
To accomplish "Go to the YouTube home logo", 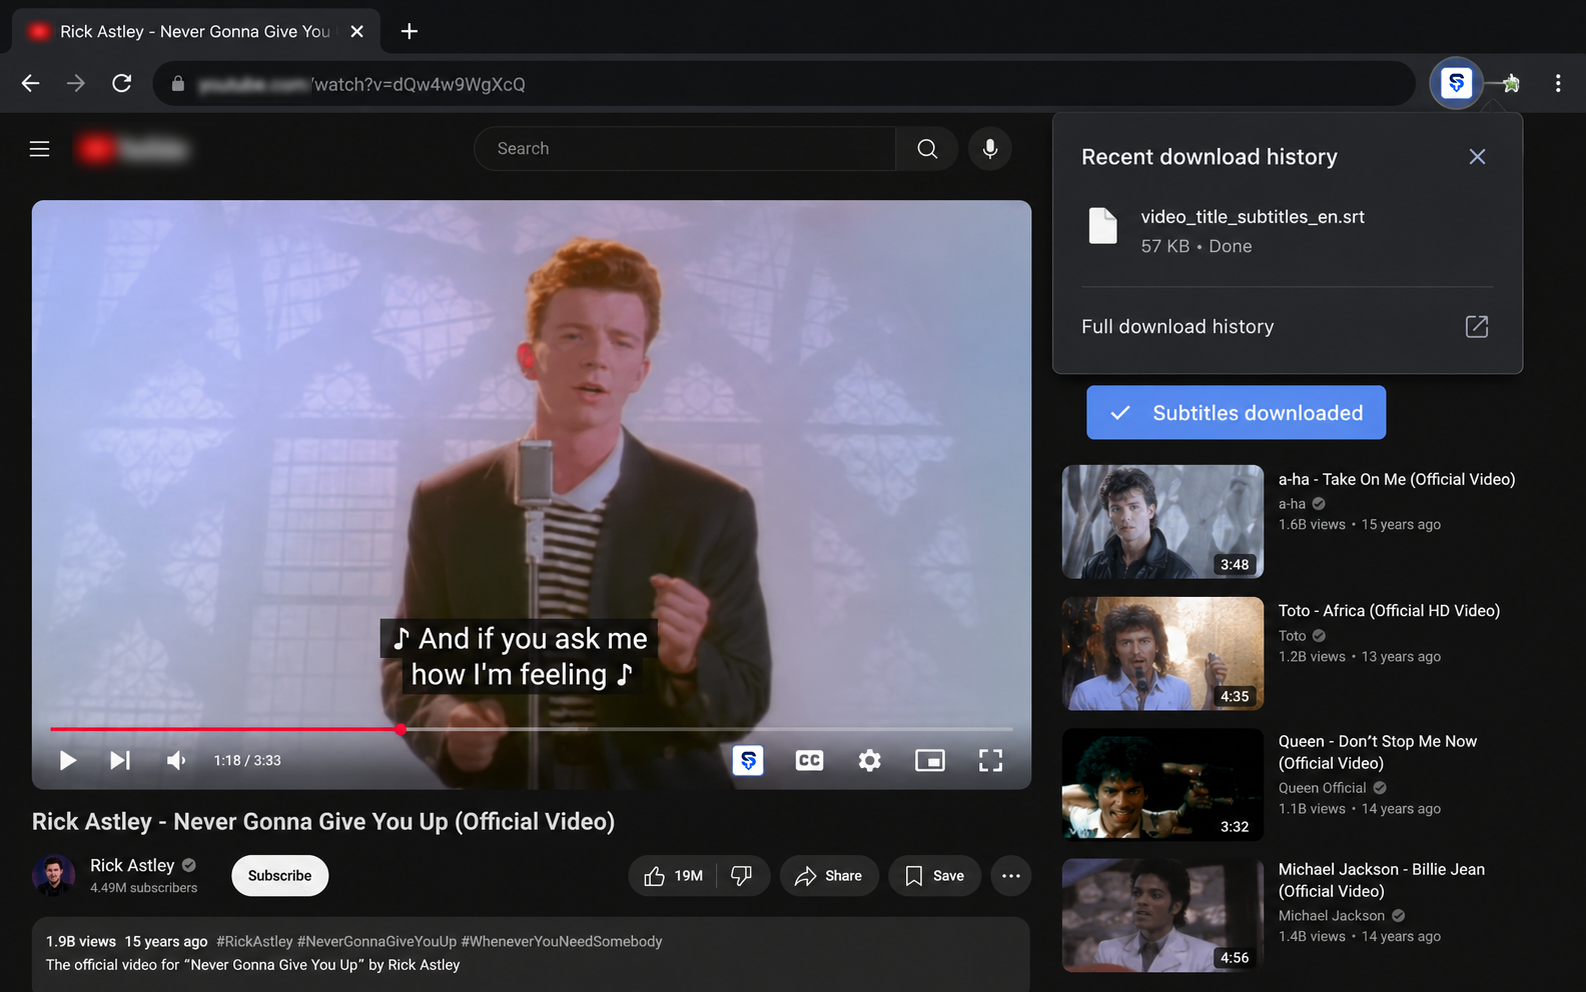I will (x=133, y=149).
